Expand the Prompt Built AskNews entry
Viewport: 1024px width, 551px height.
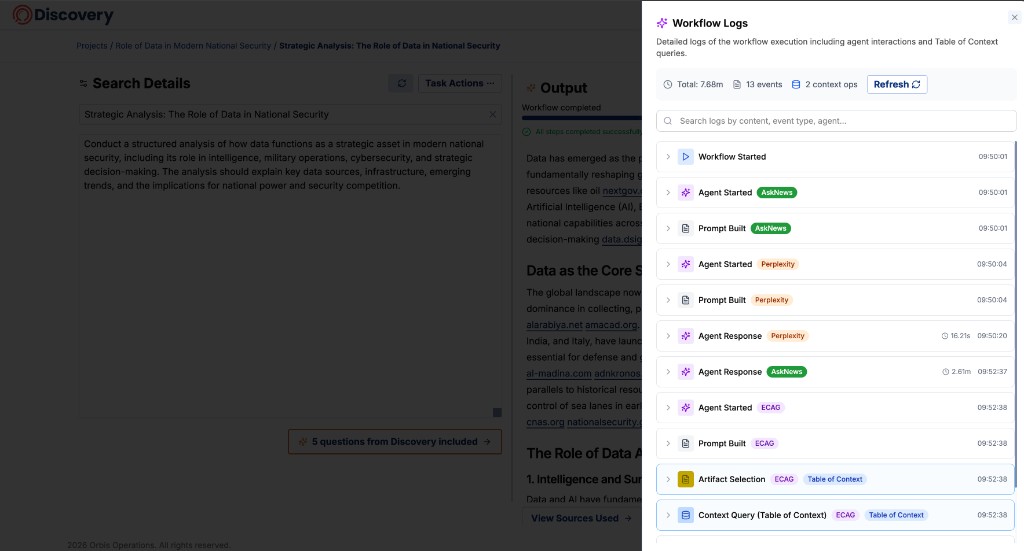coord(667,228)
